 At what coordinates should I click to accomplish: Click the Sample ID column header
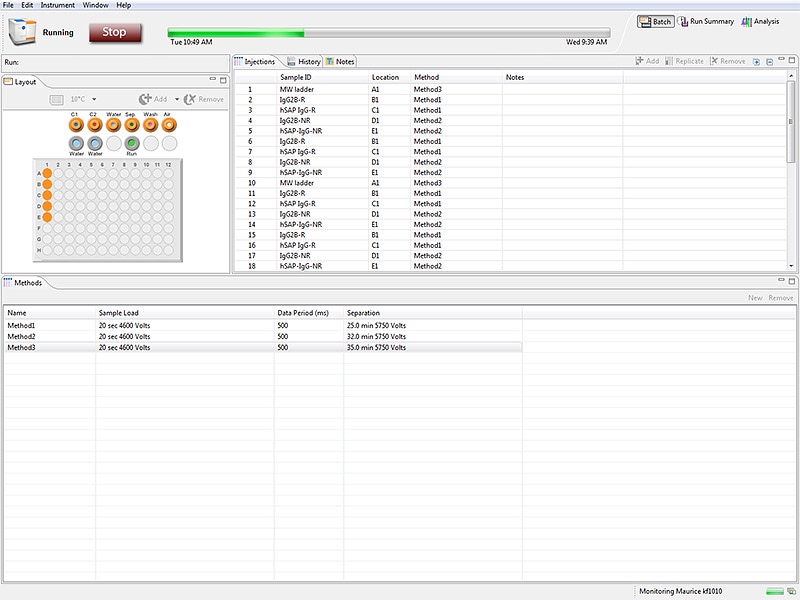(322, 77)
